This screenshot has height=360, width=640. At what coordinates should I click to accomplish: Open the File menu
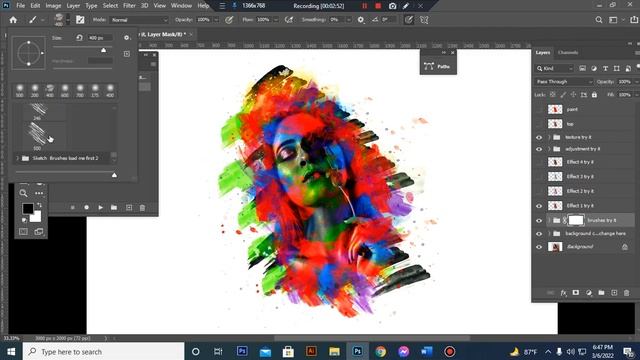tap(20, 6)
